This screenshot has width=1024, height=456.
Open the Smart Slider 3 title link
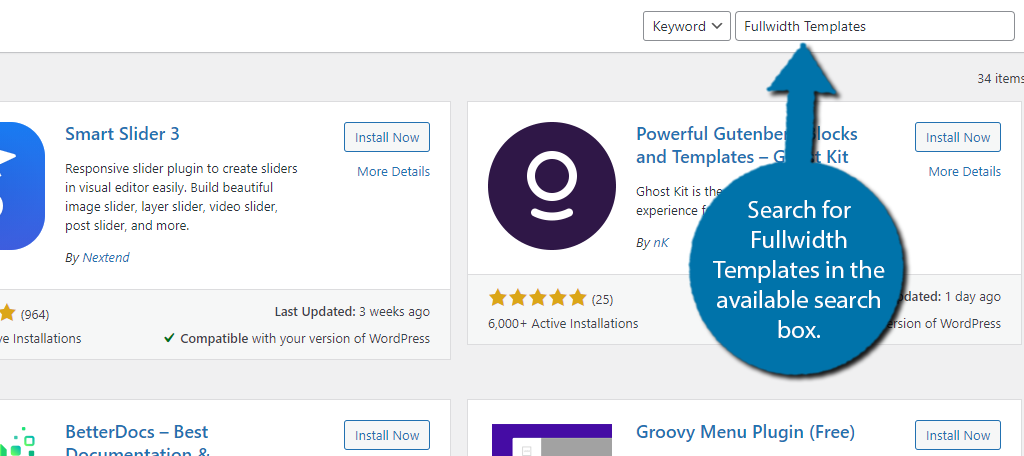click(122, 134)
